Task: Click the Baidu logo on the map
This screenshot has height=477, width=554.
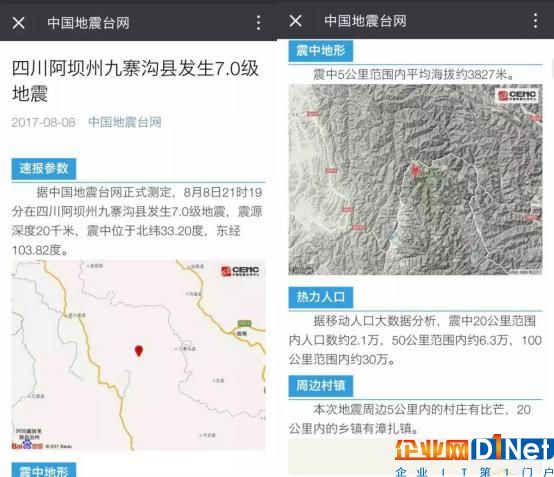Action: (27, 446)
